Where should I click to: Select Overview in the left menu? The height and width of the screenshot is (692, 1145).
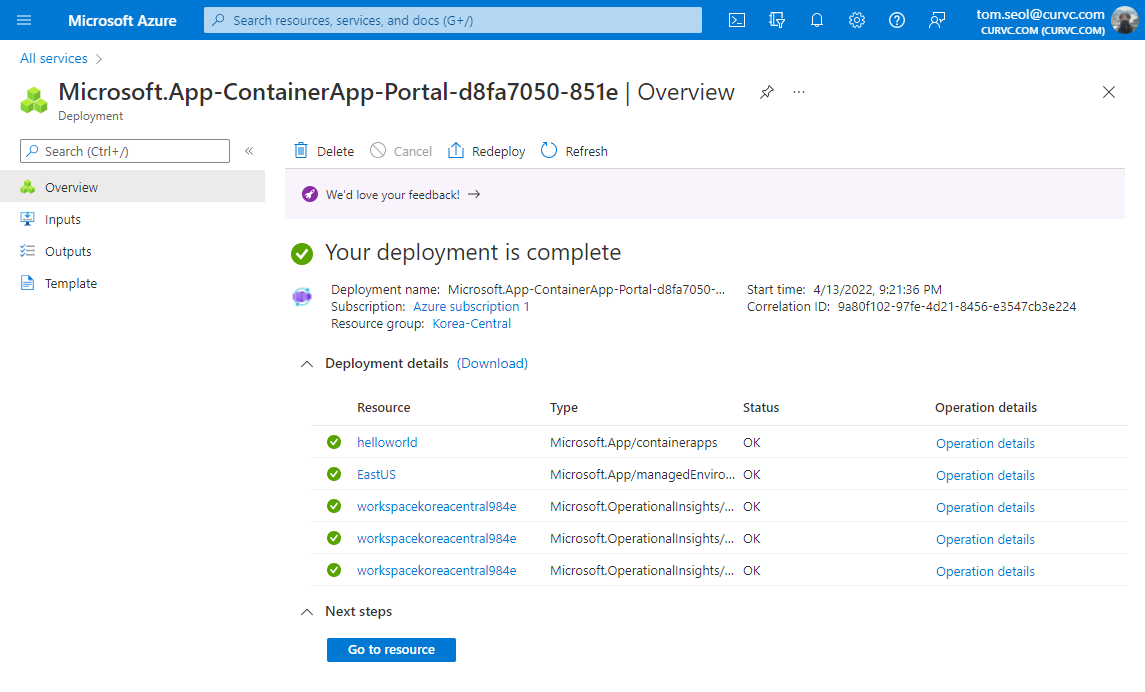(x=132, y=187)
